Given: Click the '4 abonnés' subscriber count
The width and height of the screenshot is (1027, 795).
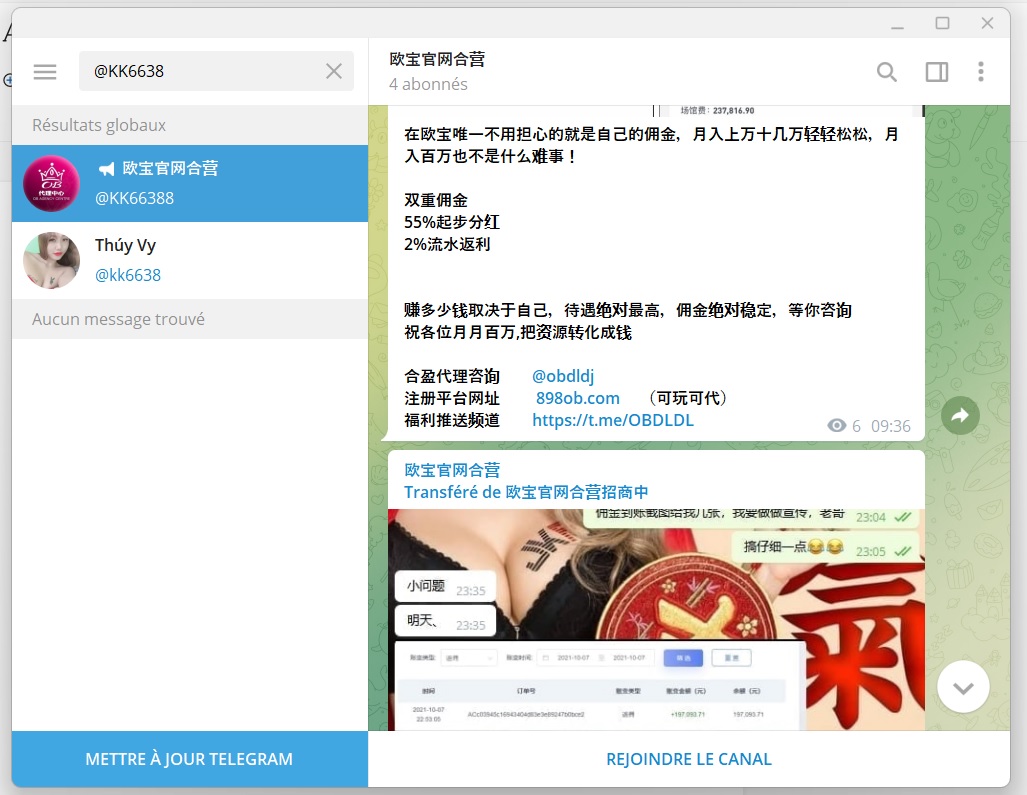Looking at the screenshot, I should point(428,84).
